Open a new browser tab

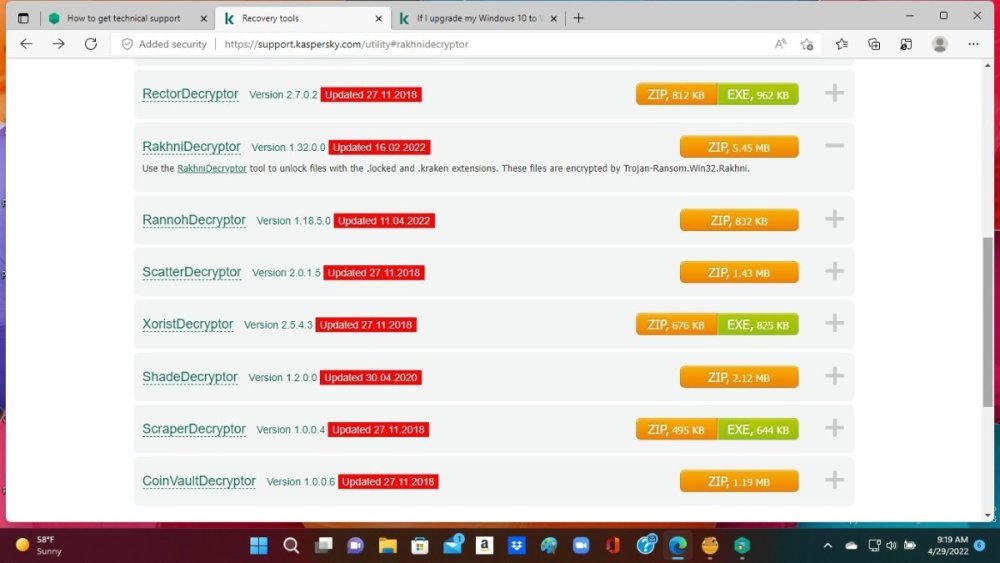(578, 18)
